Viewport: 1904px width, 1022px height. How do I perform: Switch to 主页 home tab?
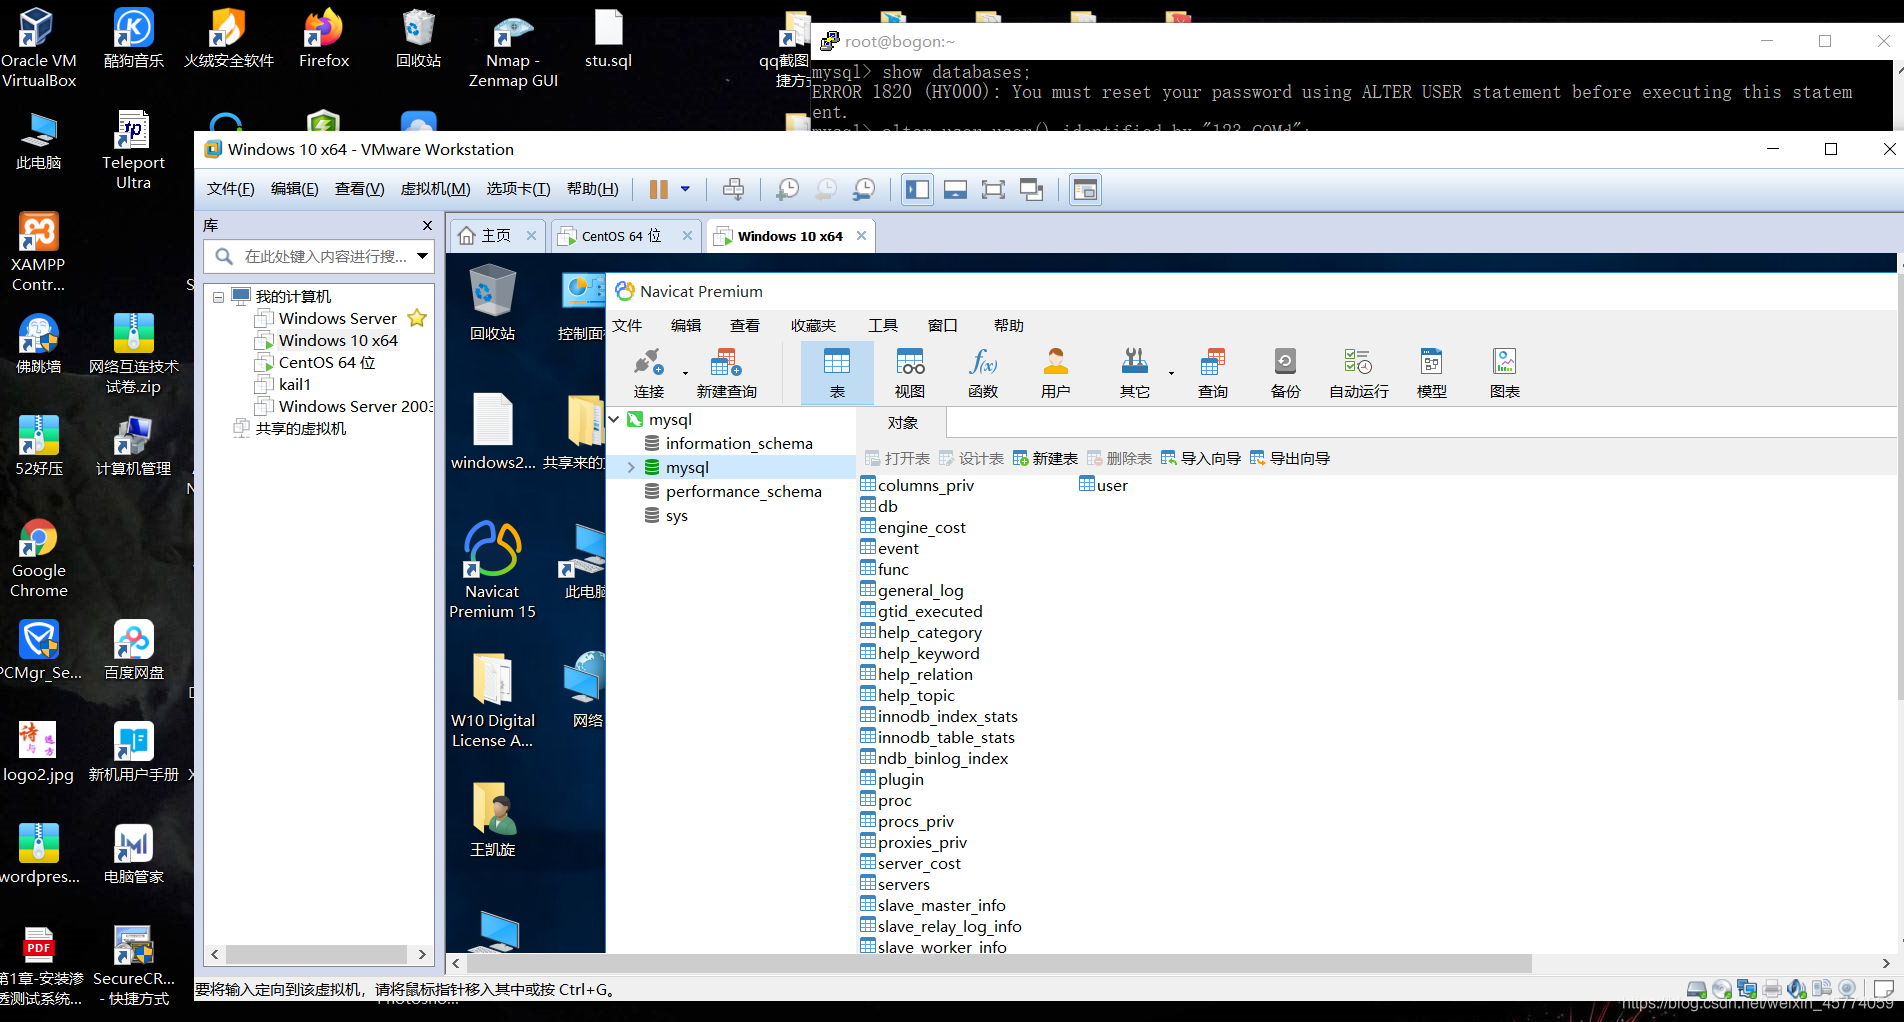coord(496,236)
